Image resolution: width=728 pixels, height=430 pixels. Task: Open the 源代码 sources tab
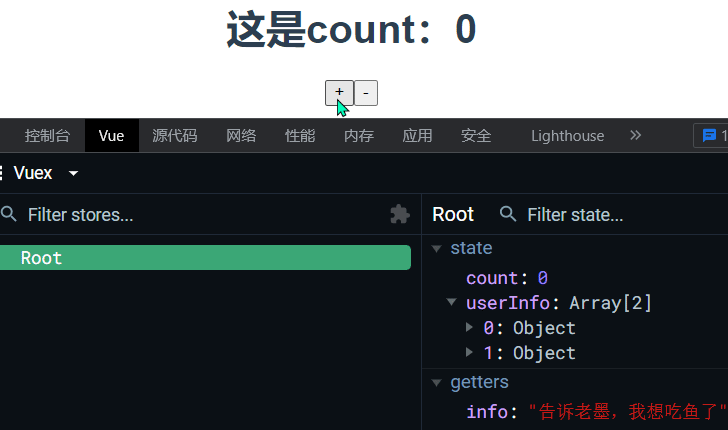coord(175,136)
